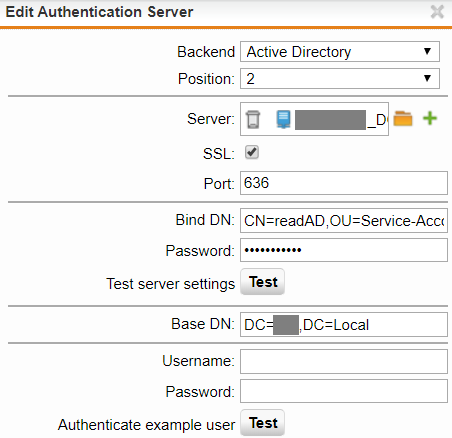Click Test button to authenticate example user
The height and width of the screenshot is (438, 452).
(262, 423)
